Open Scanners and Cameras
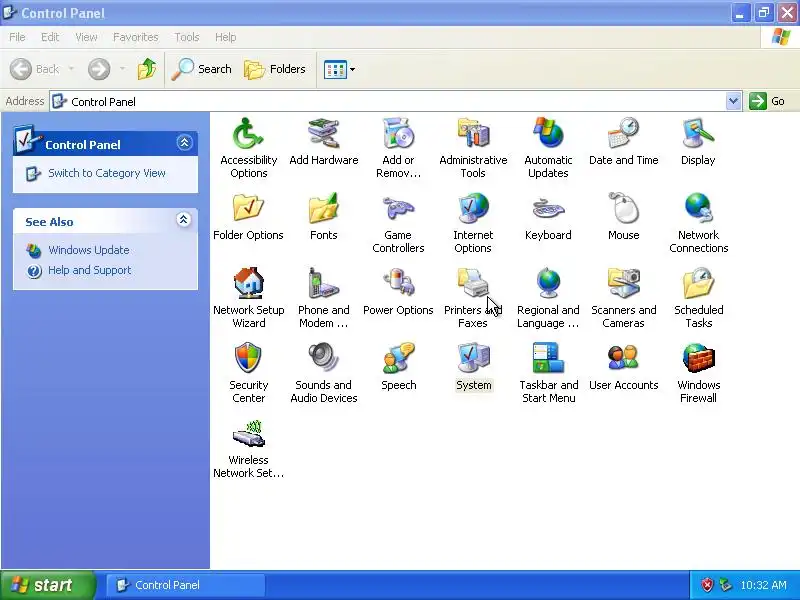The image size is (800, 600). tap(623, 298)
